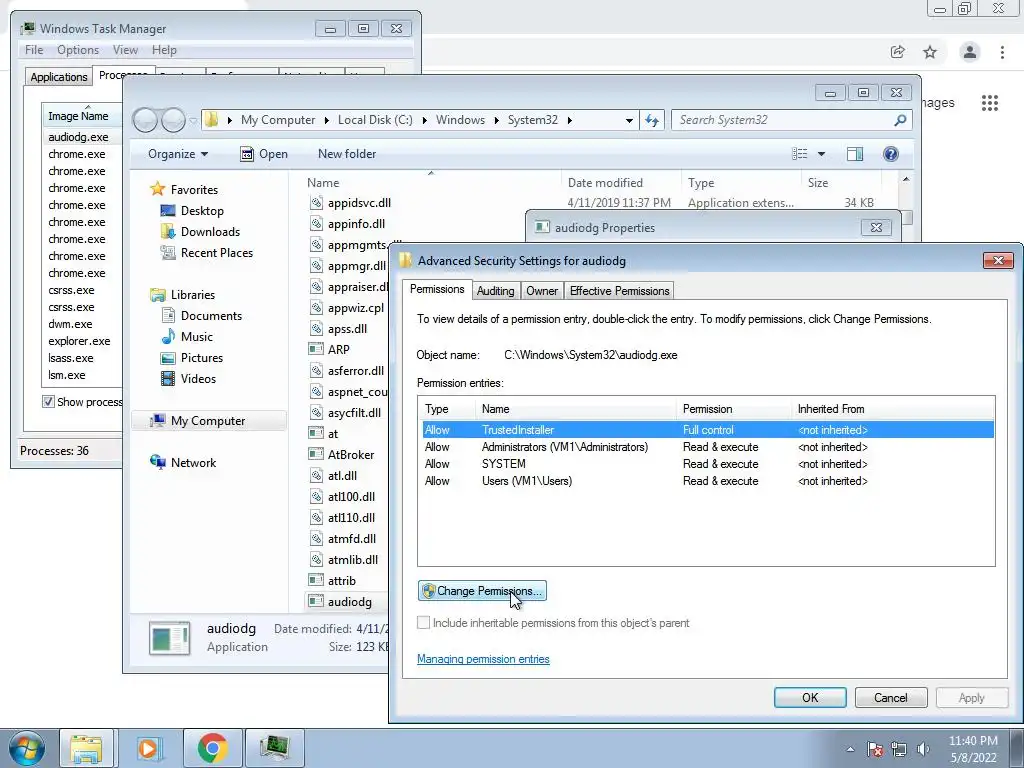Screen dimensions: 1024x768
Task: Switch to the Auditing tab
Action: [496, 291]
